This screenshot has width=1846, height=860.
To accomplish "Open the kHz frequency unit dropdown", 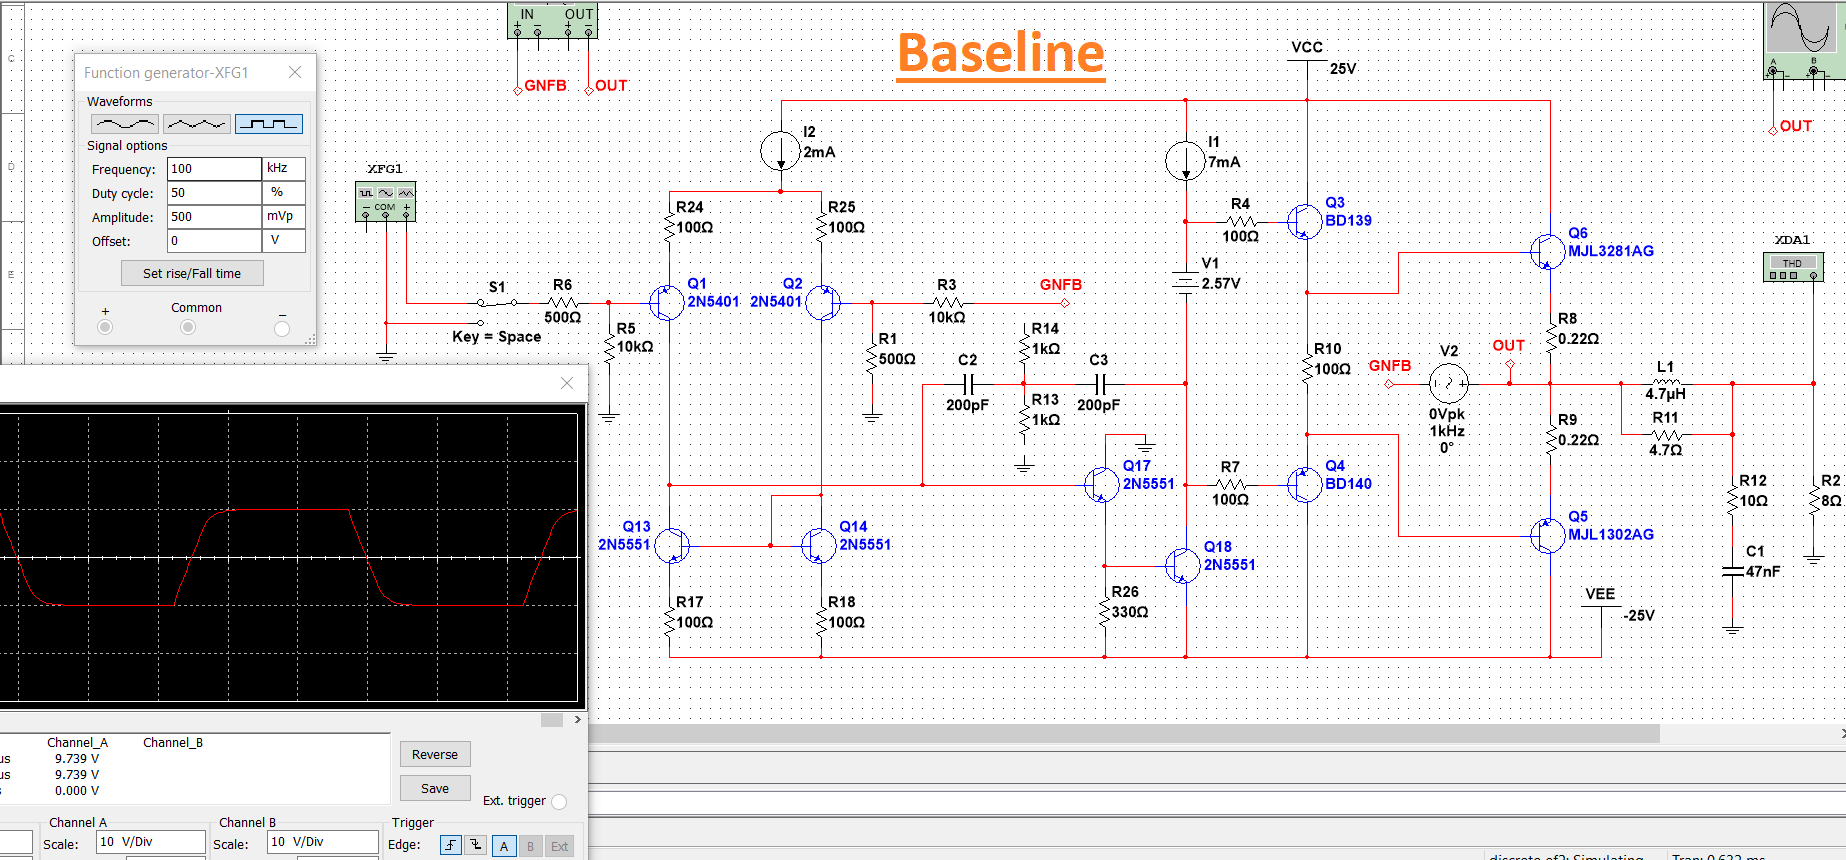I will point(284,169).
